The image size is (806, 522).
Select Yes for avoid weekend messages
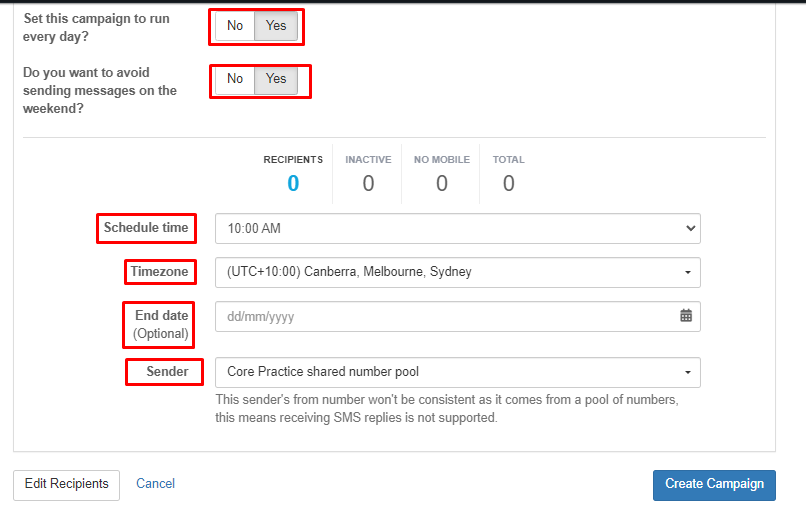pos(276,79)
